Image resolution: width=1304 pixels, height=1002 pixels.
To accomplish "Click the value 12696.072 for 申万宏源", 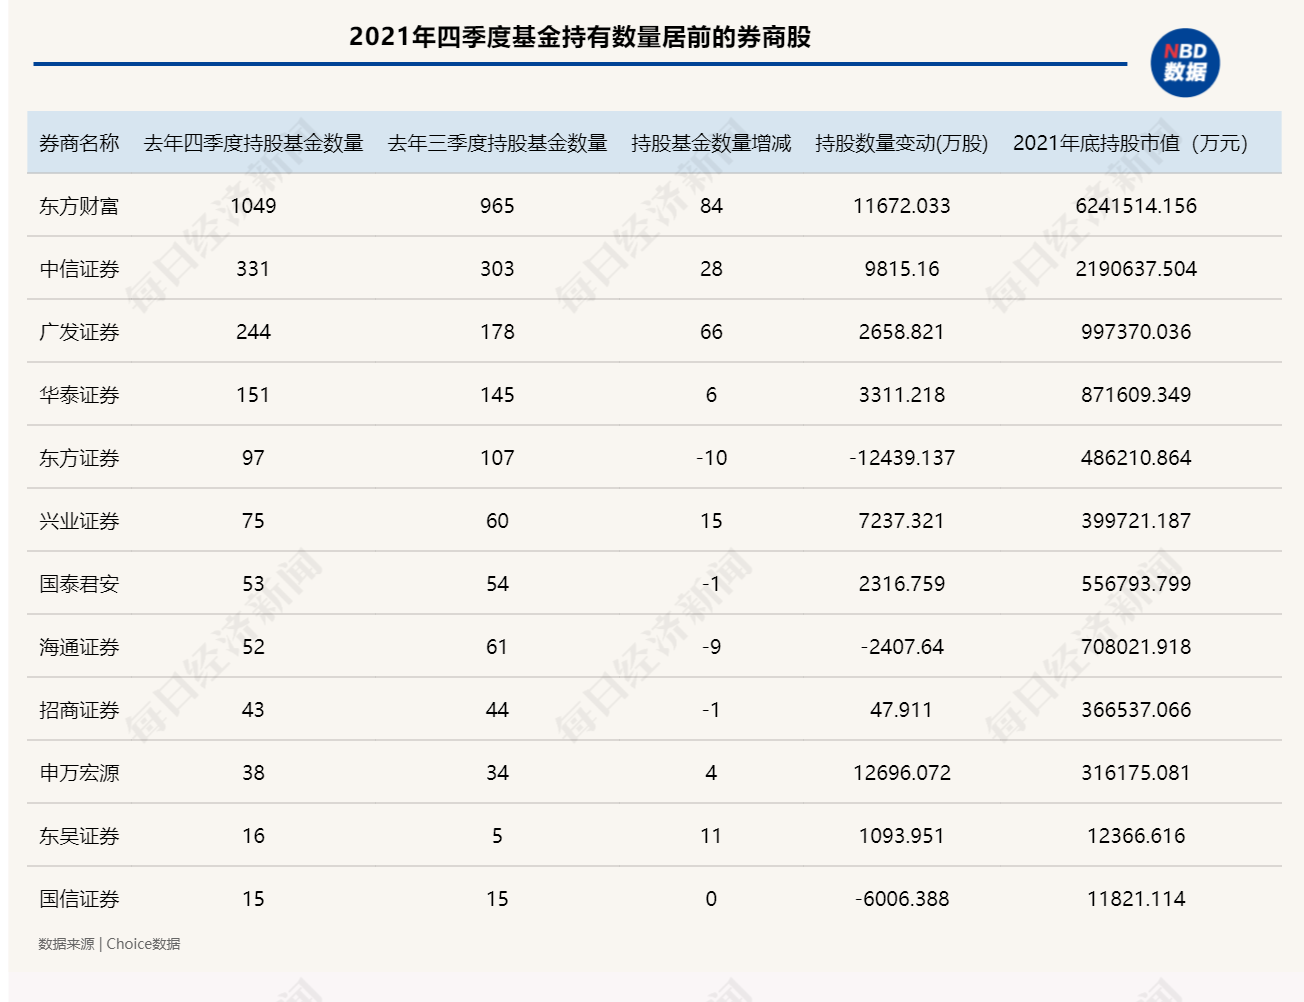I will [901, 773].
